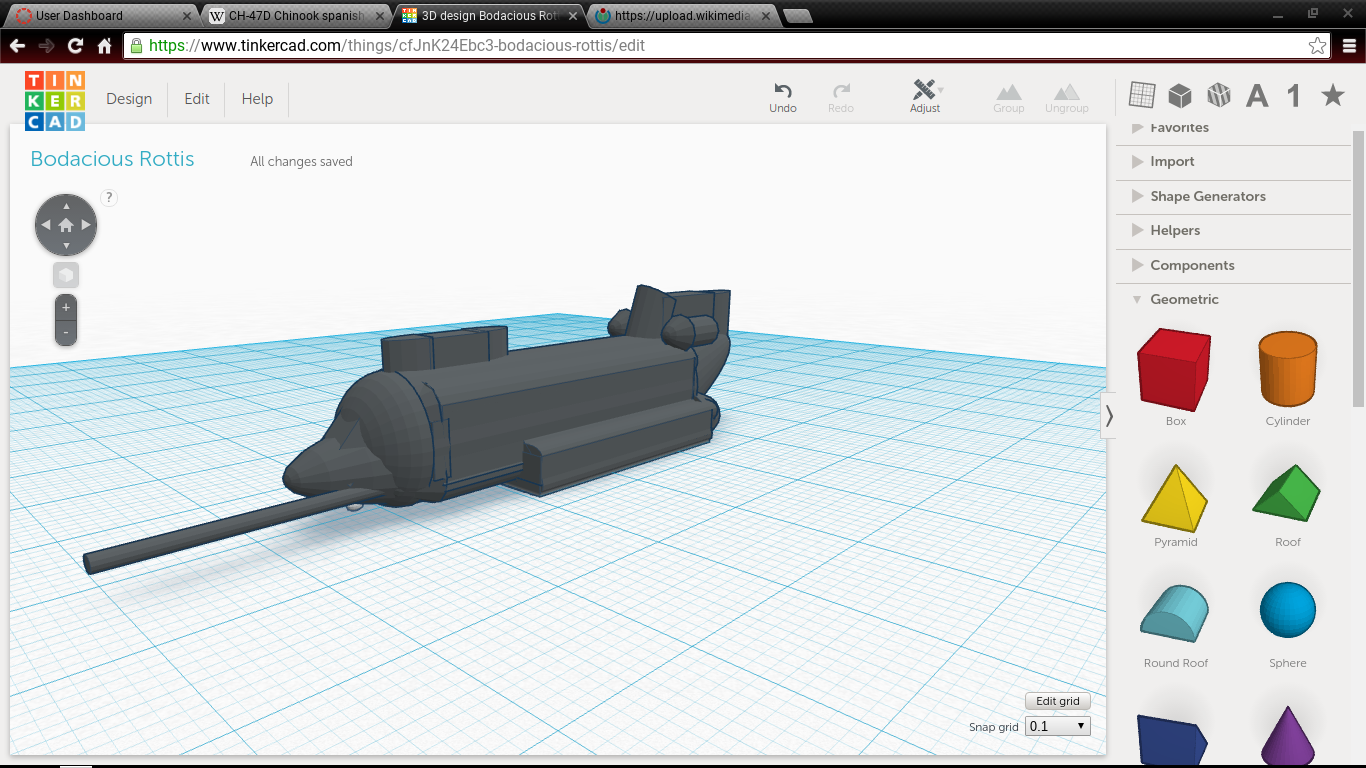Image resolution: width=1366 pixels, height=768 pixels.
Task: Bookmark this page with star
Action: click(x=1317, y=46)
